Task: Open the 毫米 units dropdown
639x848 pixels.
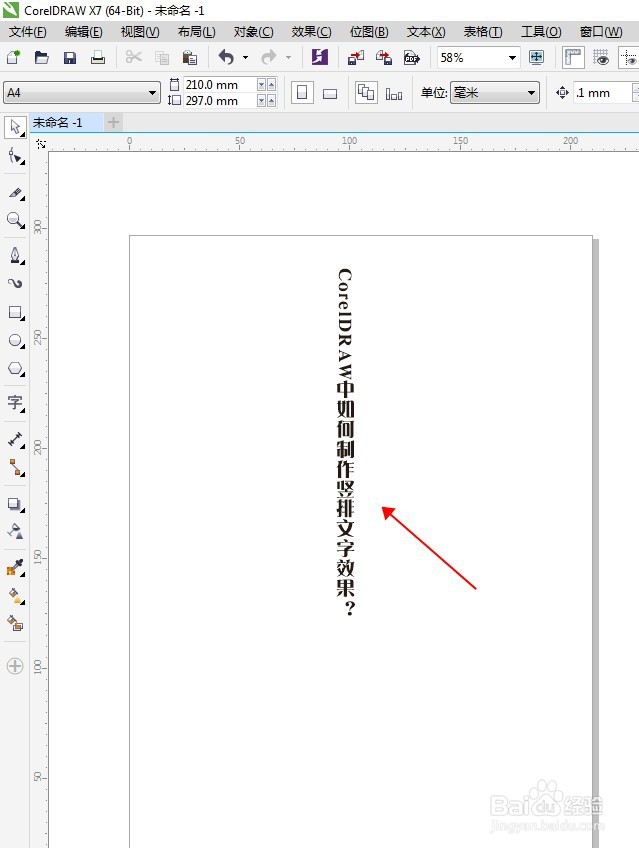Action: click(x=531, y=93)
